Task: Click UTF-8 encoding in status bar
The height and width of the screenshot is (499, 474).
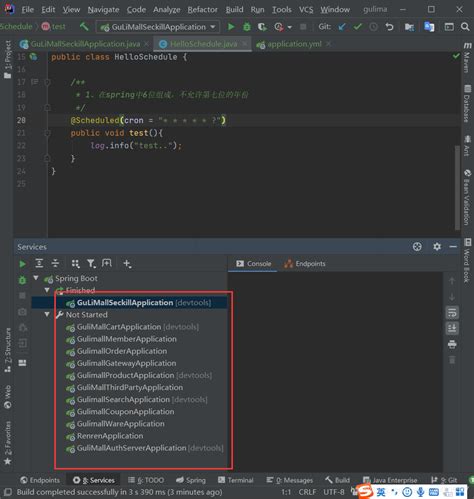Action: pyautogui.click(x=334, y=492)
